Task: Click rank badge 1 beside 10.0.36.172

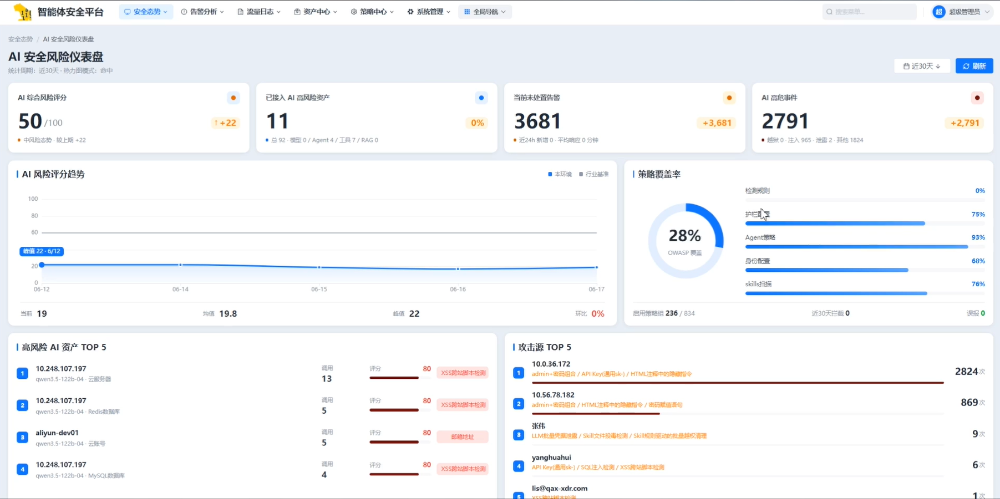Action: [x=518, y=372]
